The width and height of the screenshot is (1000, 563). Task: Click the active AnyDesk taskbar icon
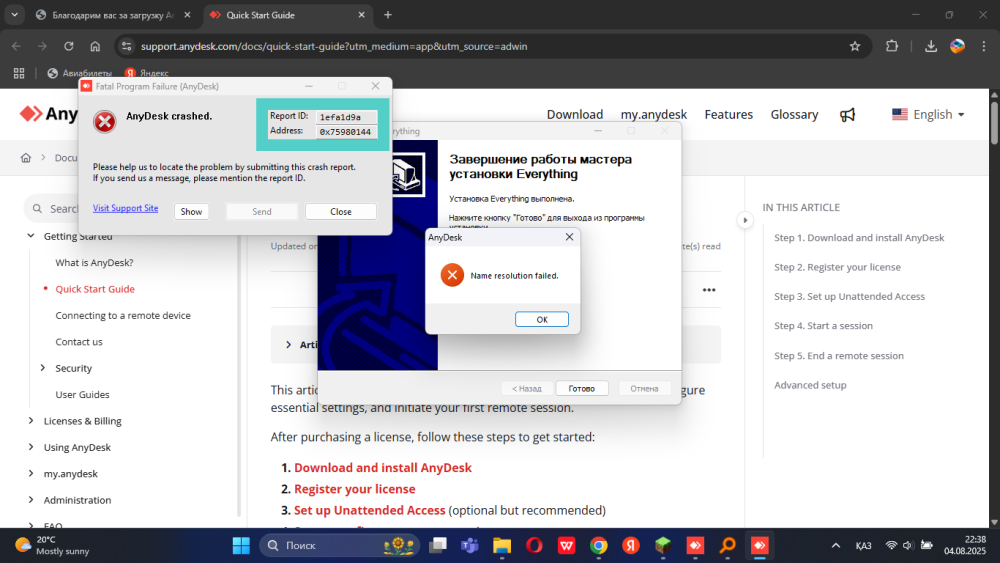pos(759,546)
